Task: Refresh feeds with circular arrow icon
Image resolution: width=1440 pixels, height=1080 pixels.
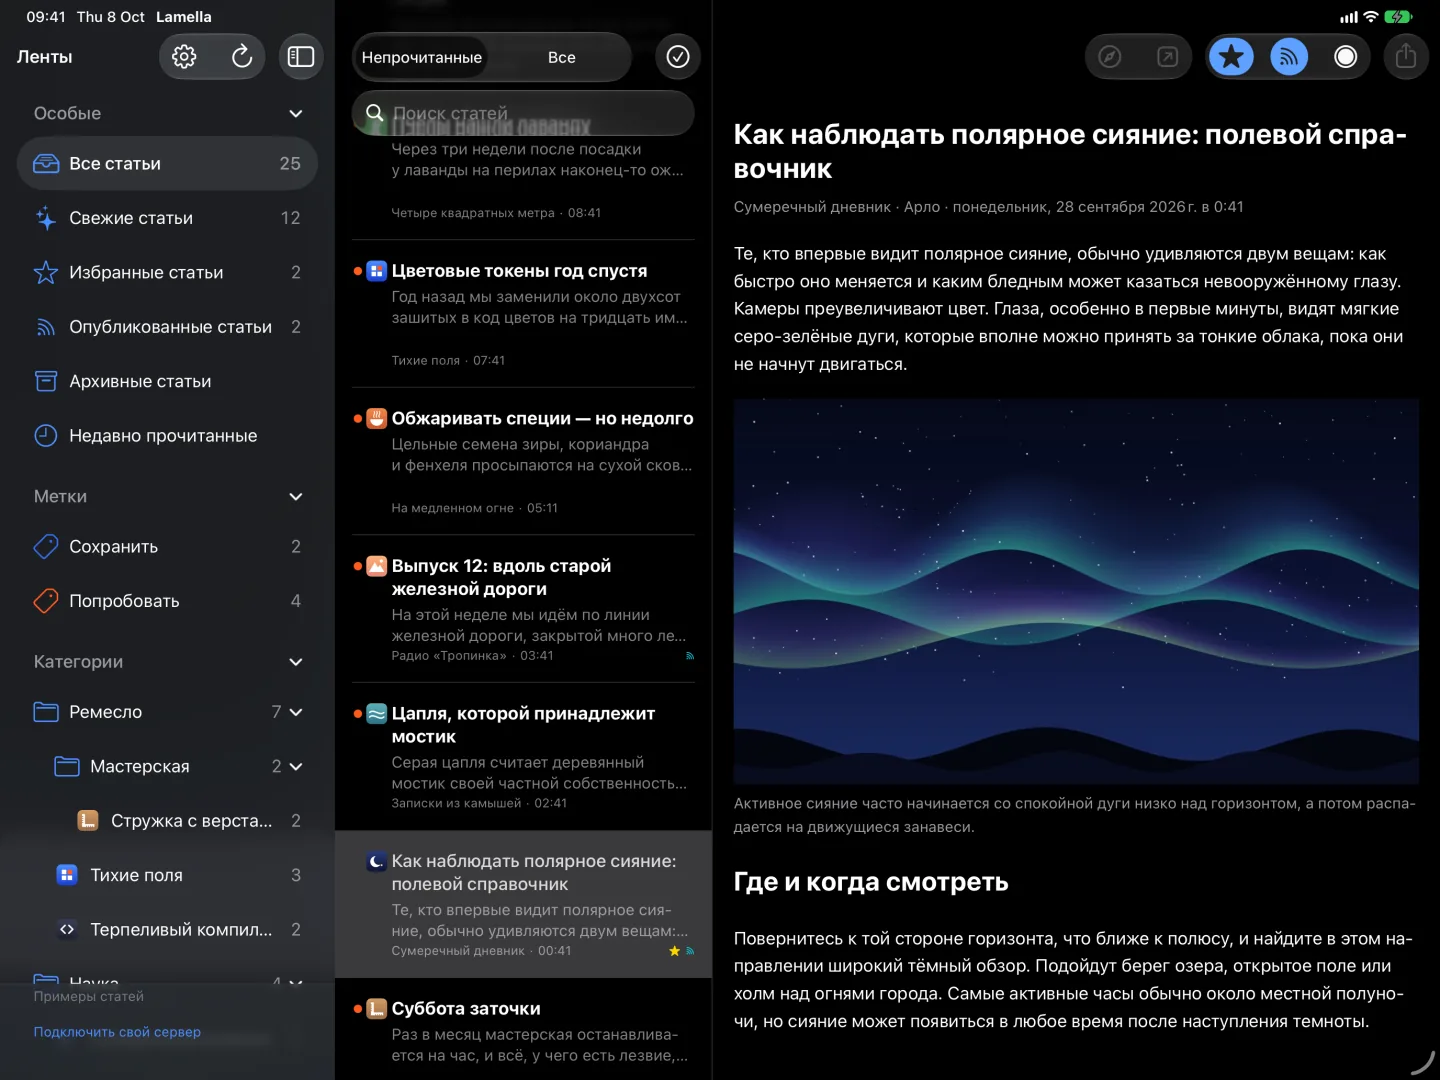Action: pos(241,57)
